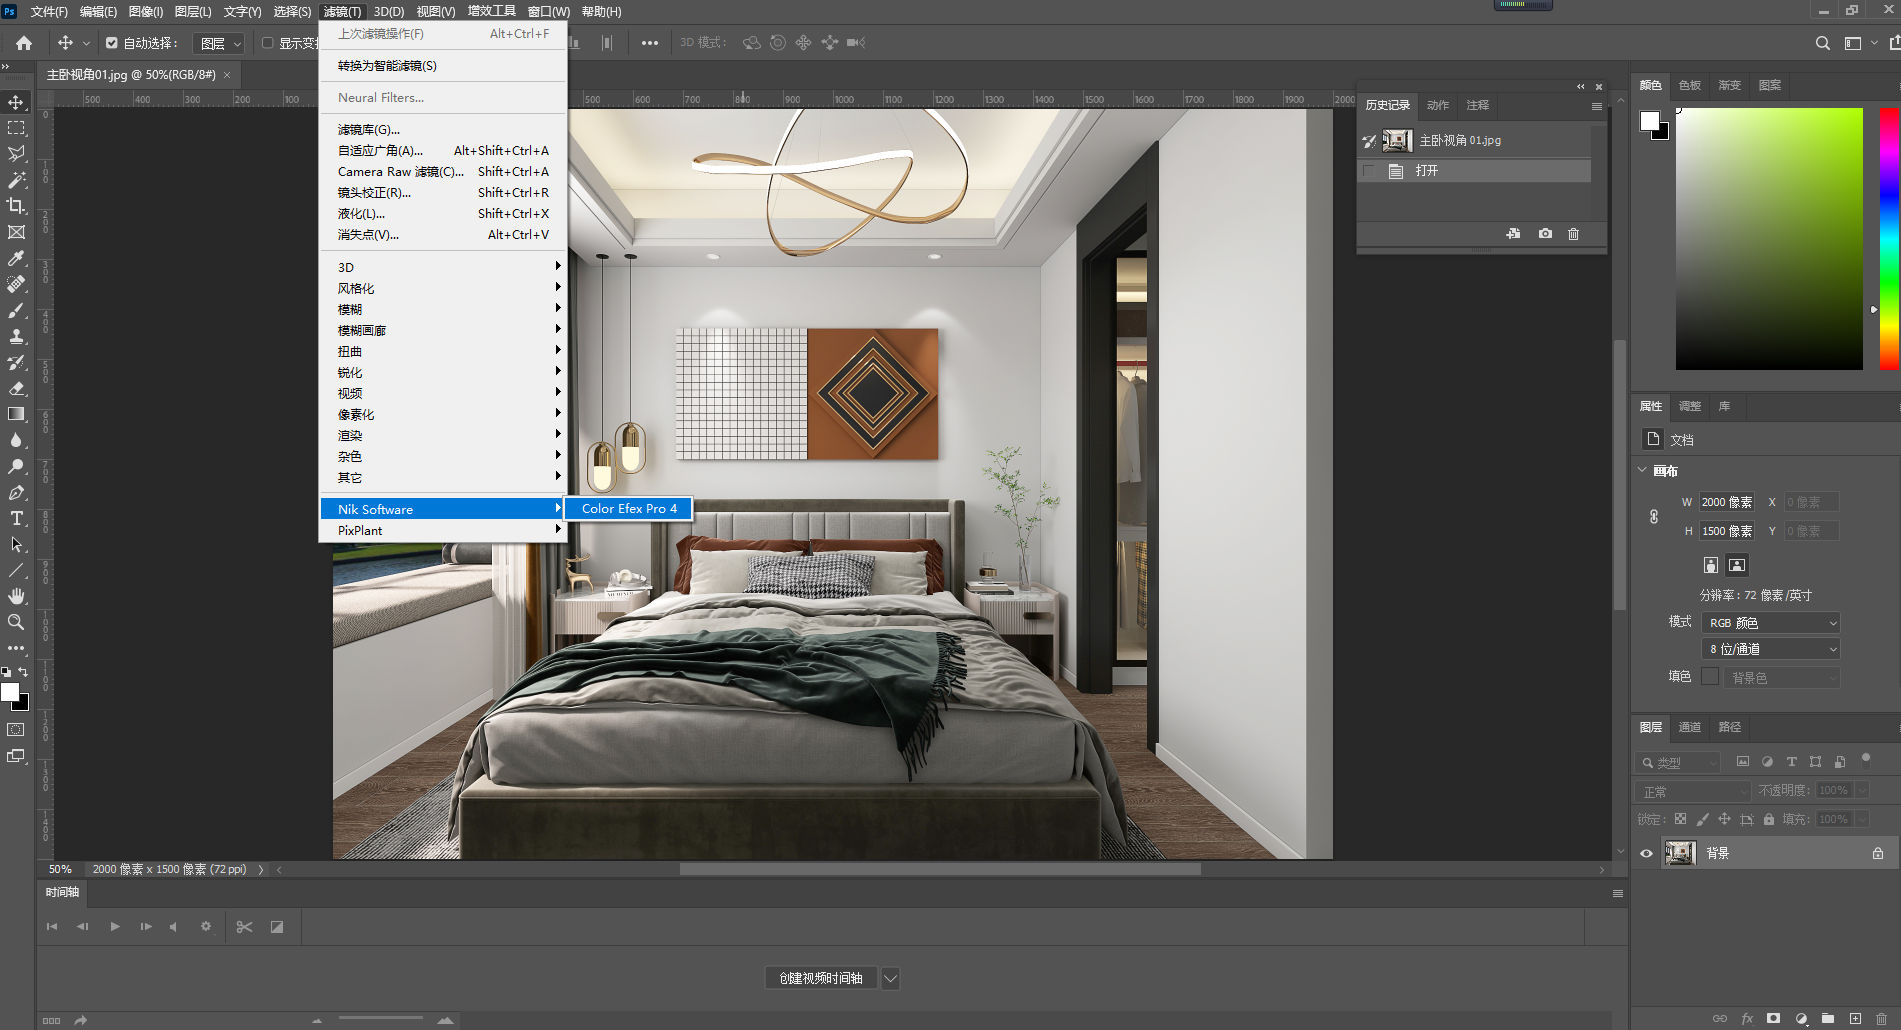Toggle the Auto-Select checkbox

pyautogui.click(x=112, y=43)
